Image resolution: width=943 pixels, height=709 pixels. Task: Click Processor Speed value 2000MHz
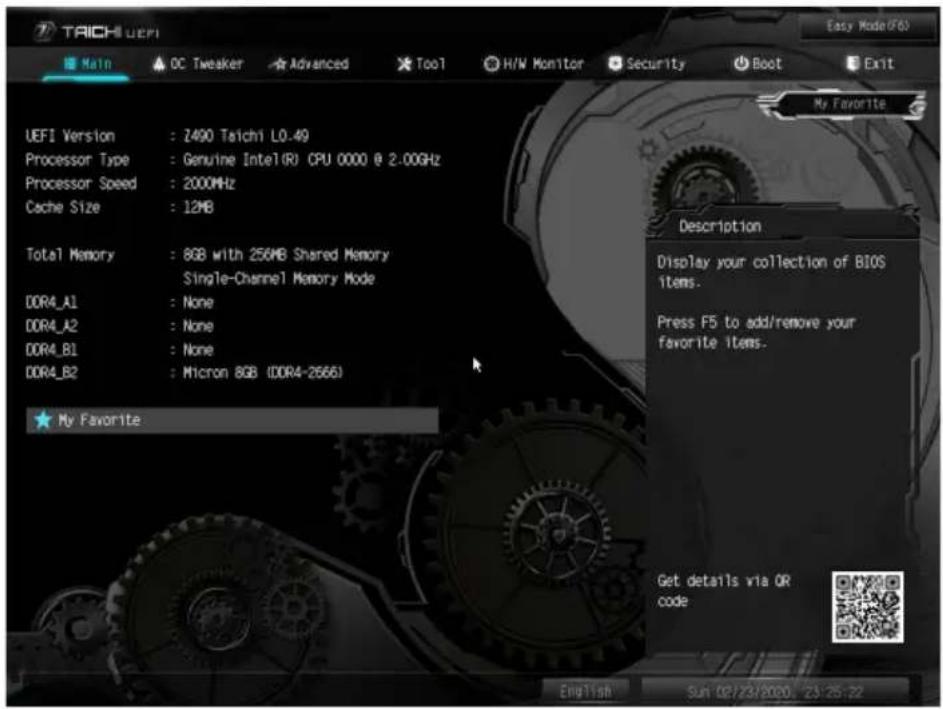pyautogui.click(x=209, y=183)
